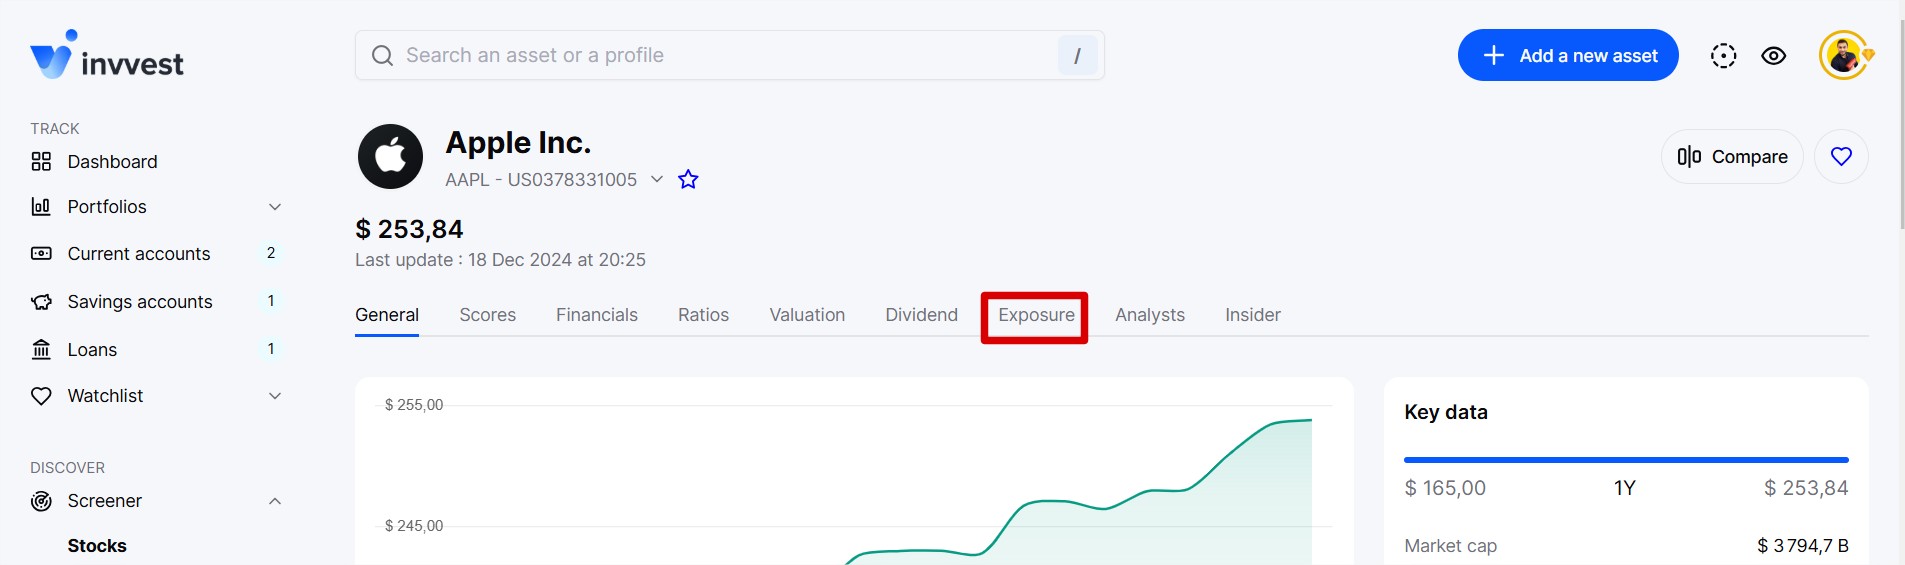Open the user profile avatar
1905x565 pixels.
coord(1844,55)
